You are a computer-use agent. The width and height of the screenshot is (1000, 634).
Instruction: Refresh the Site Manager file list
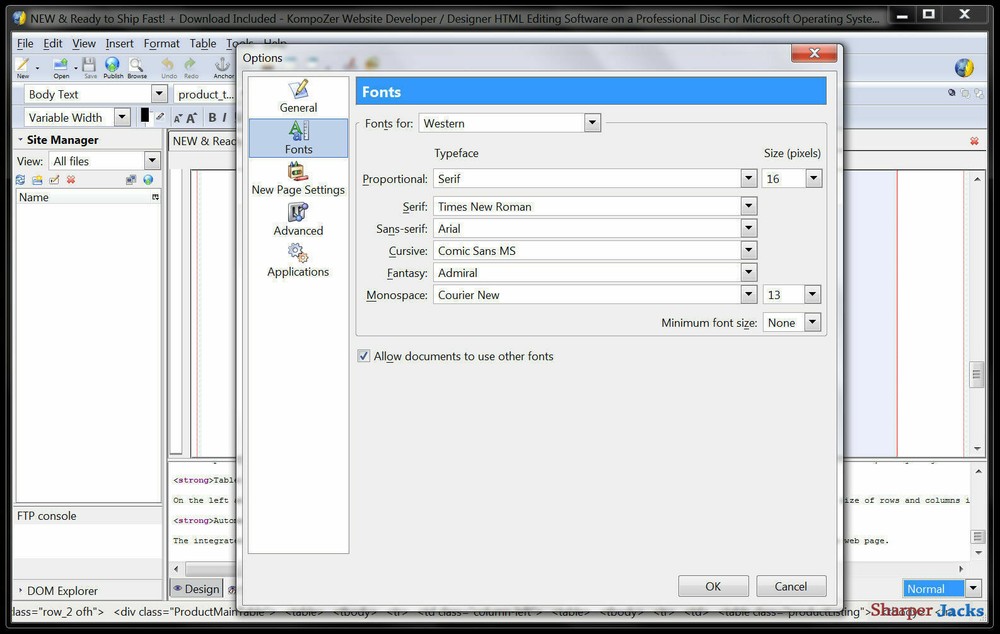pyautogui.click(x=21, y=179)
